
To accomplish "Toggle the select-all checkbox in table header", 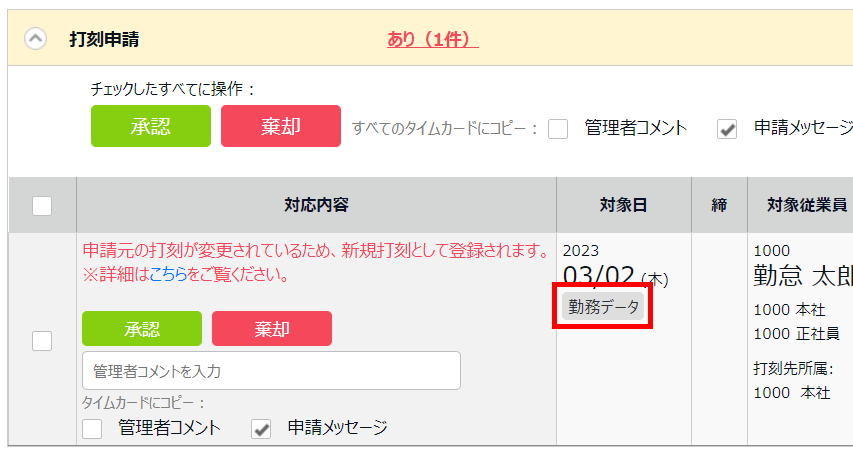I will (x=42, y=206).
